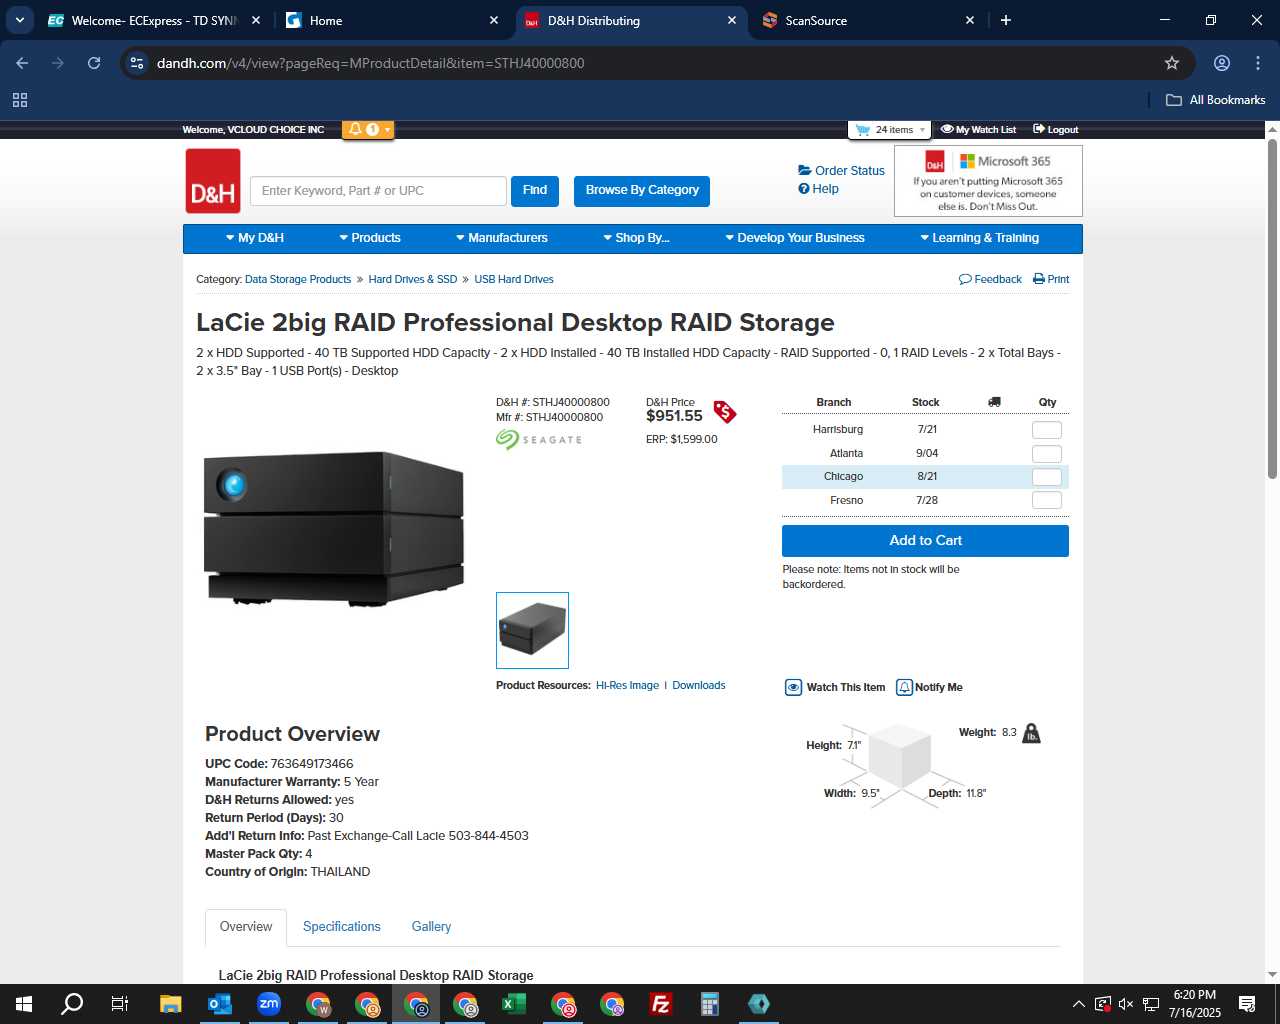
Task: Open Chrome tab search dropdown
Action: point(20,20)
